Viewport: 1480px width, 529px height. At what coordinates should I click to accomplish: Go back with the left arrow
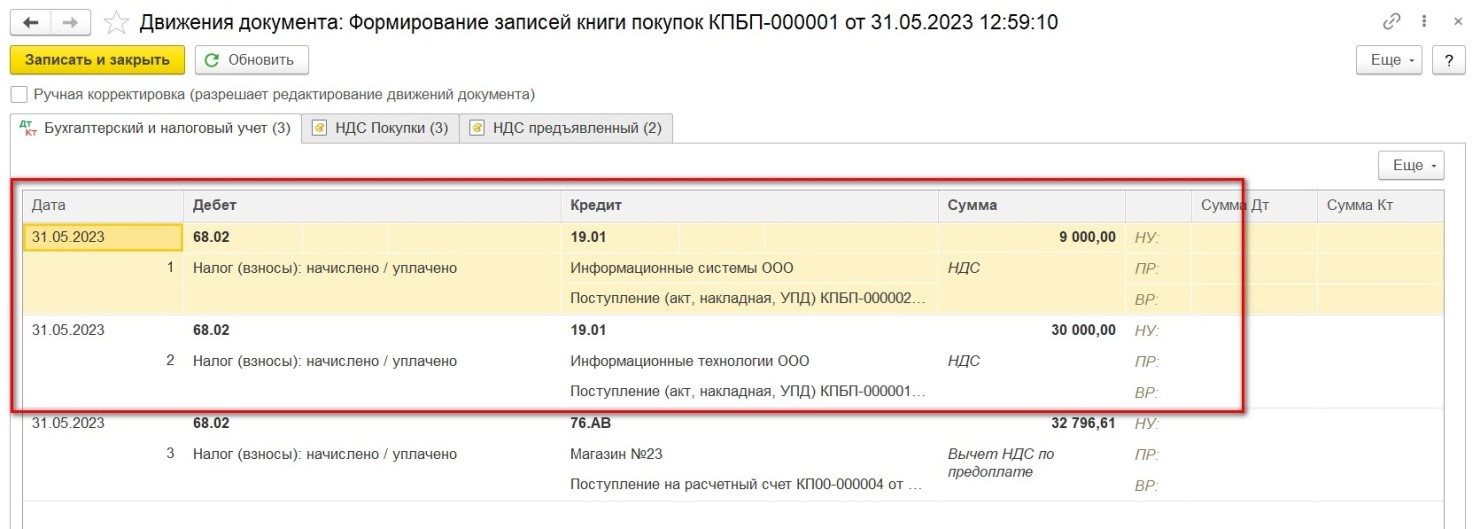(x=30, y=21)
